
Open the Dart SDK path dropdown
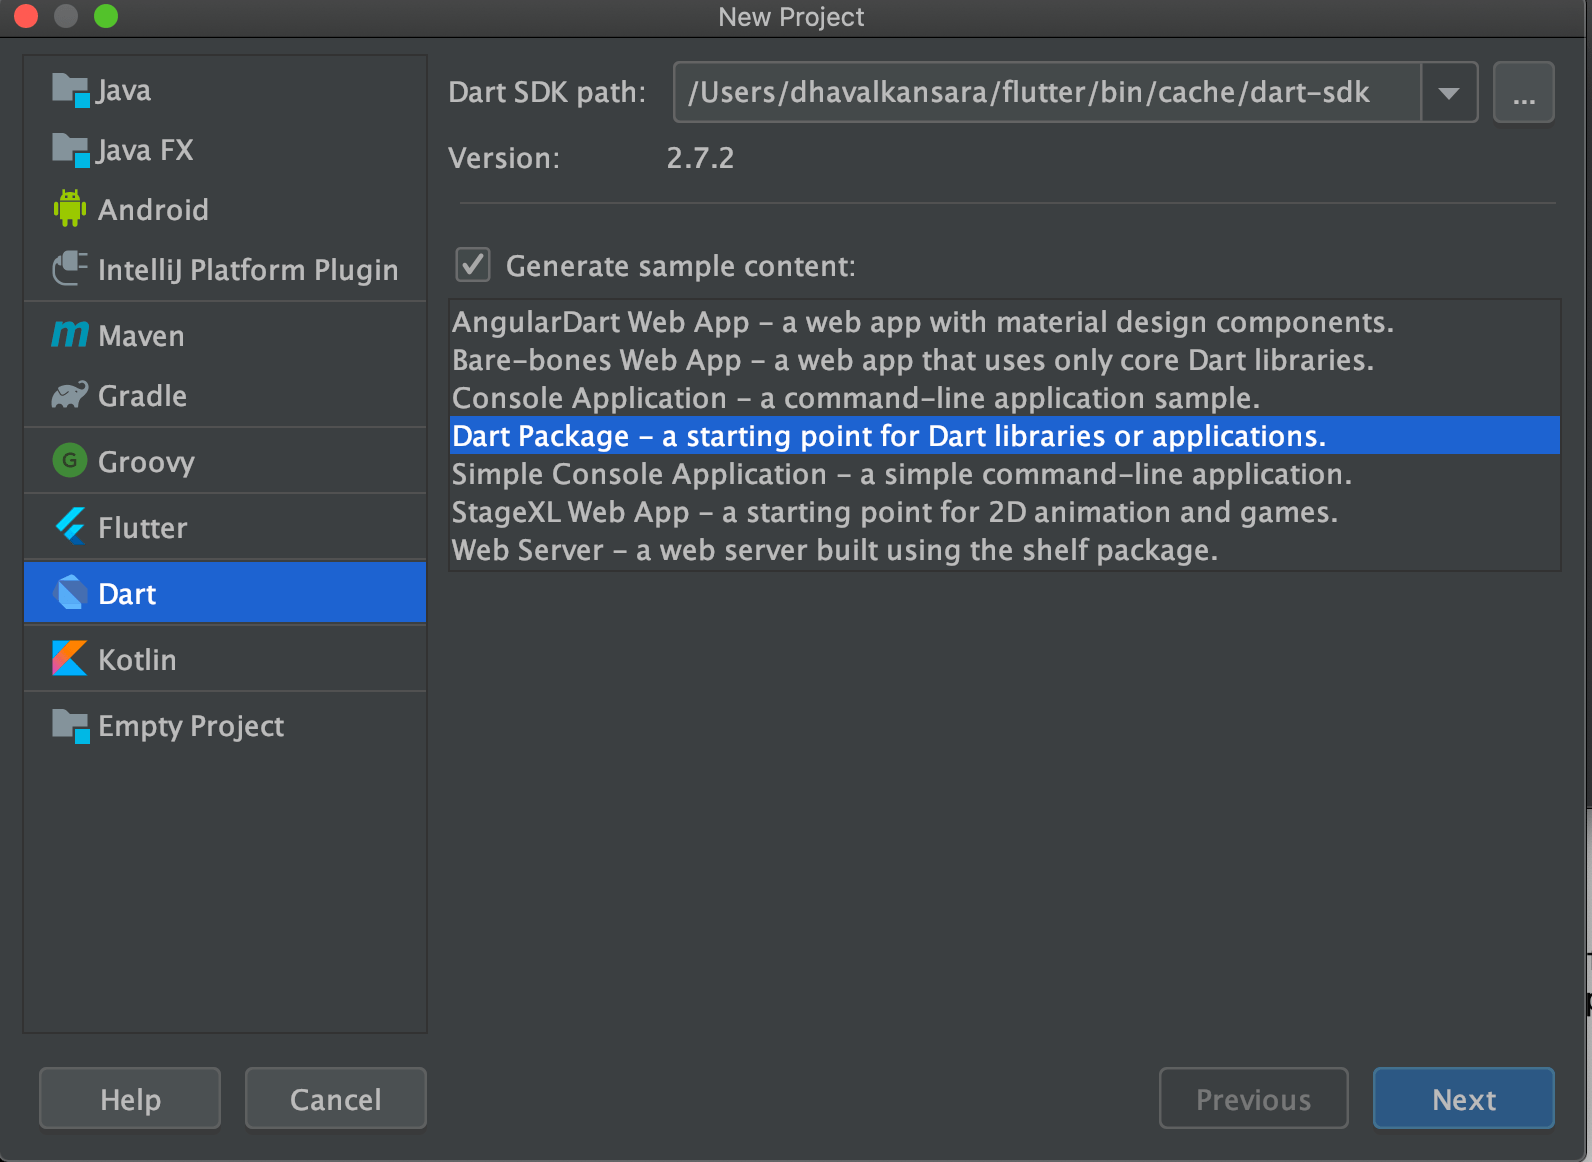point(1448,93)
